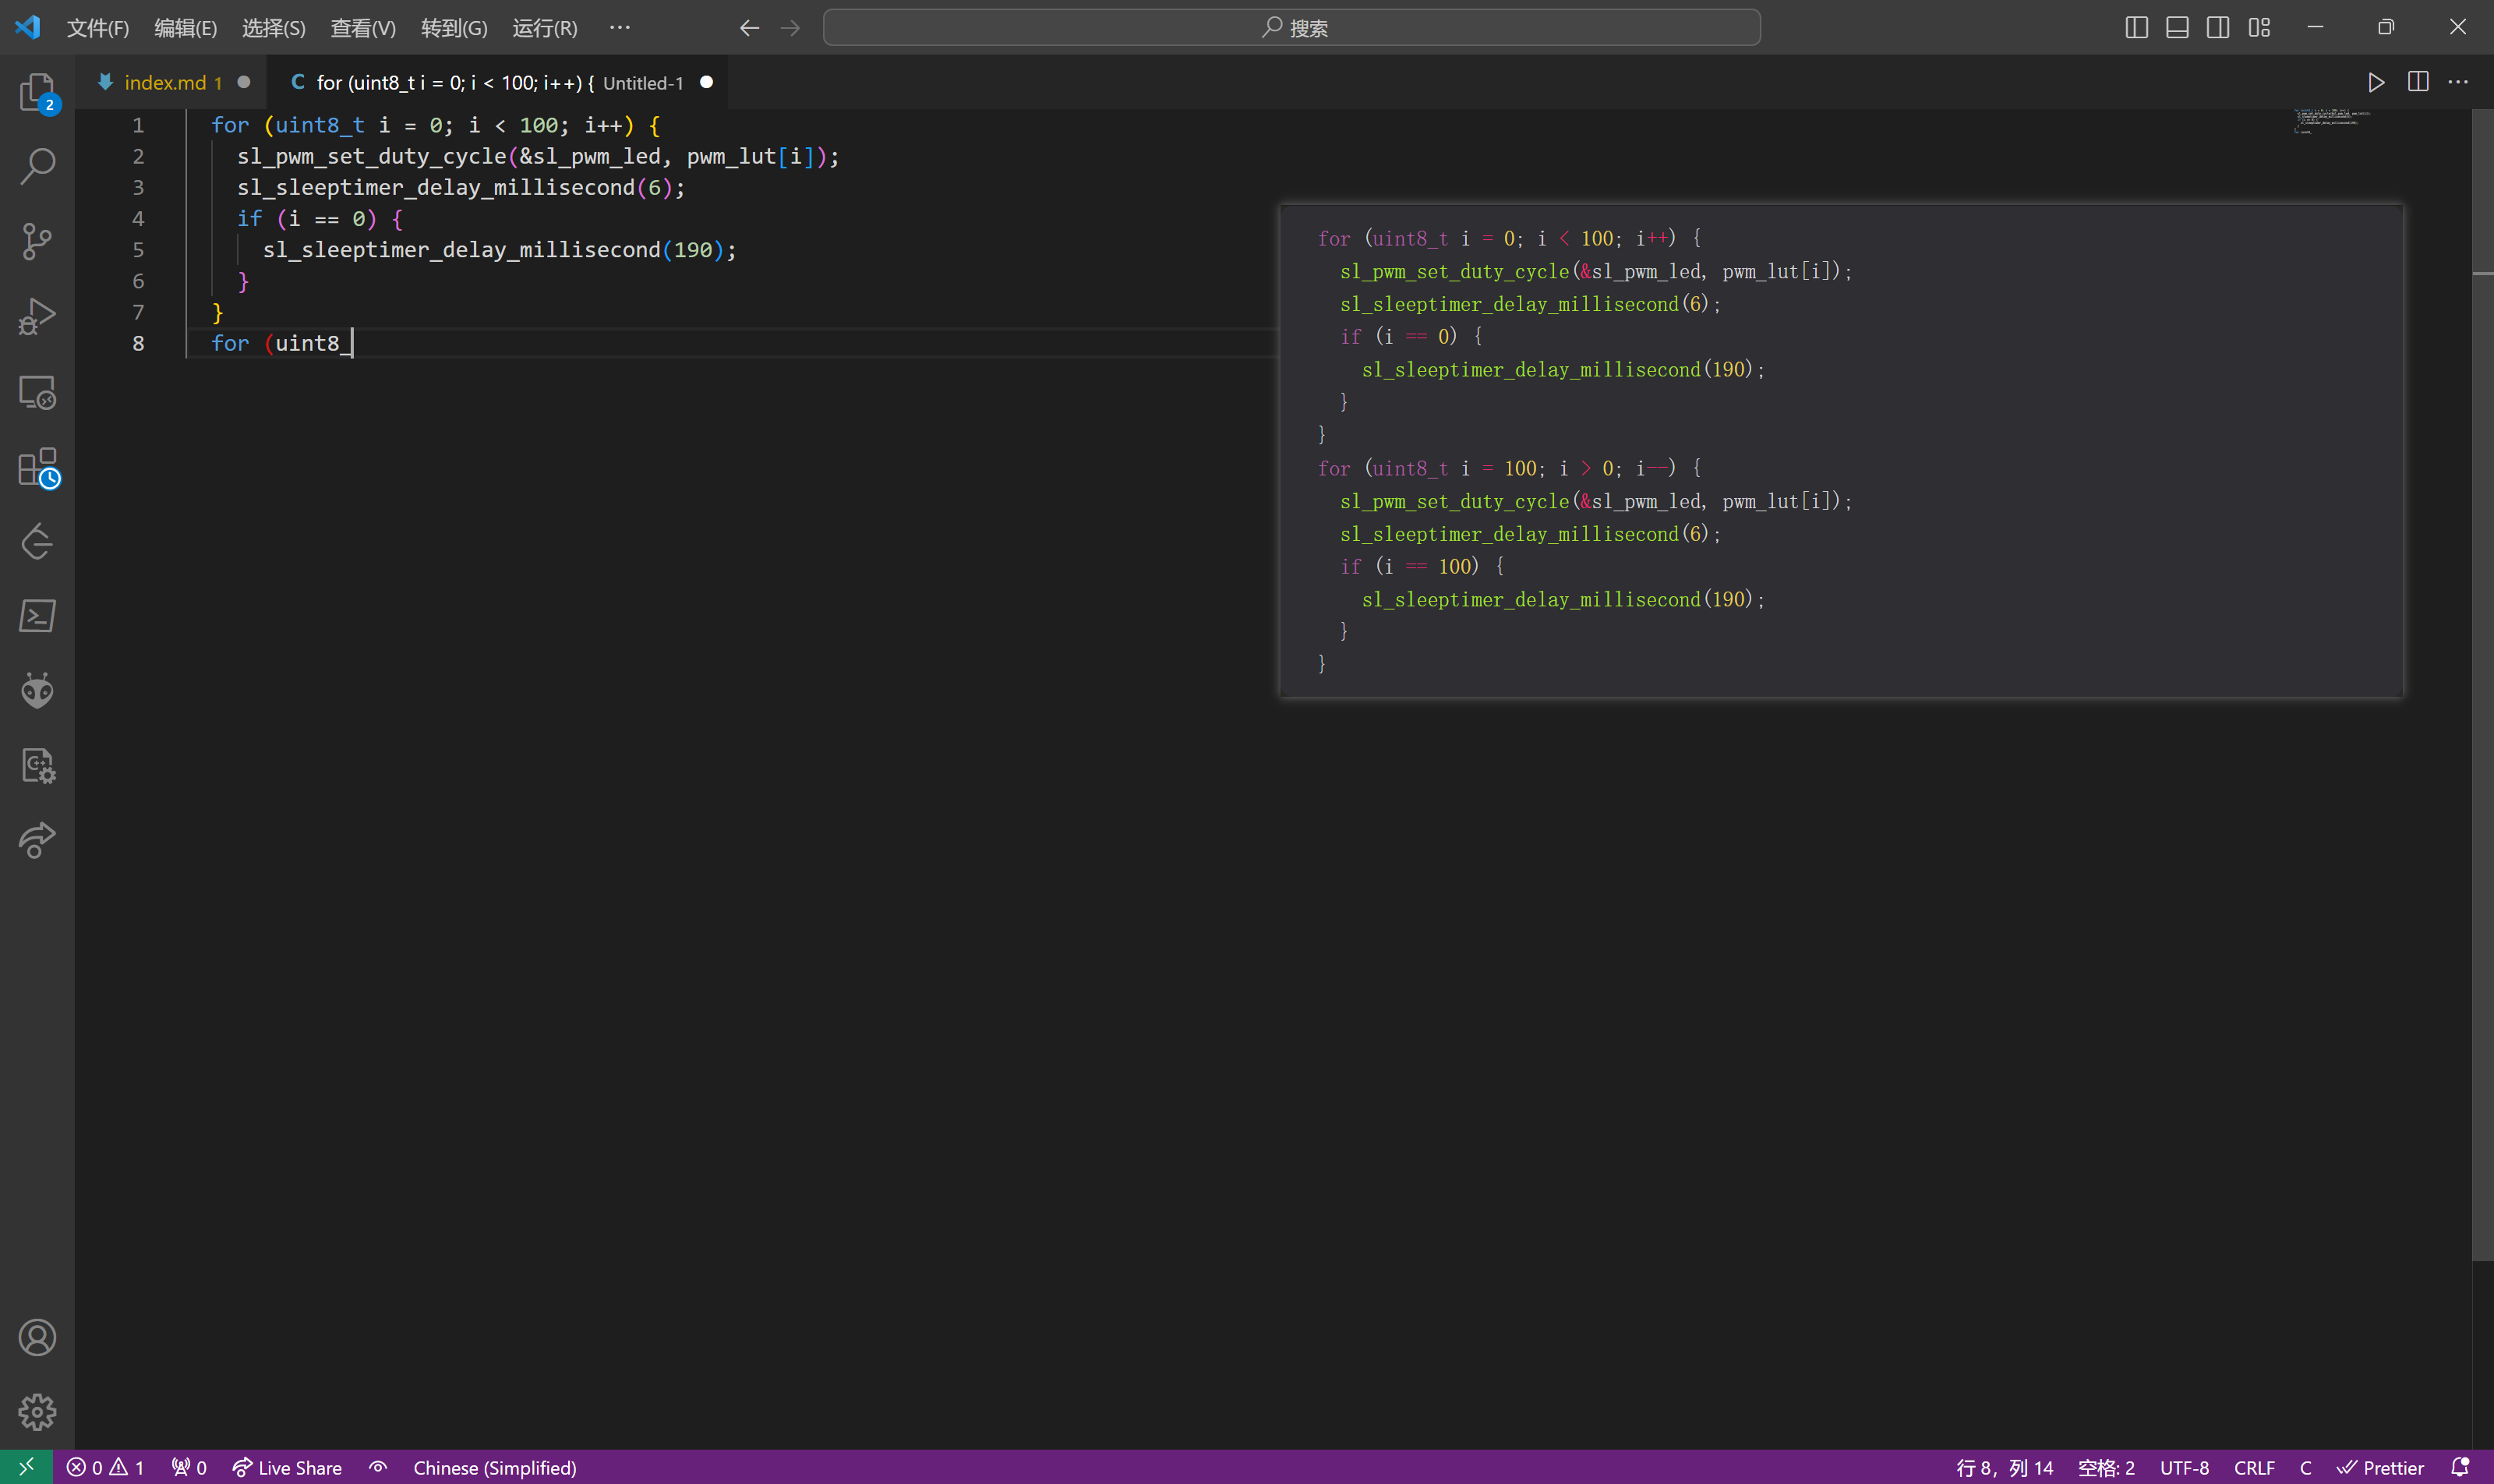Open the 选择(S) menu
Viewport: 2494px width, 1484px height.
[273, 28]
